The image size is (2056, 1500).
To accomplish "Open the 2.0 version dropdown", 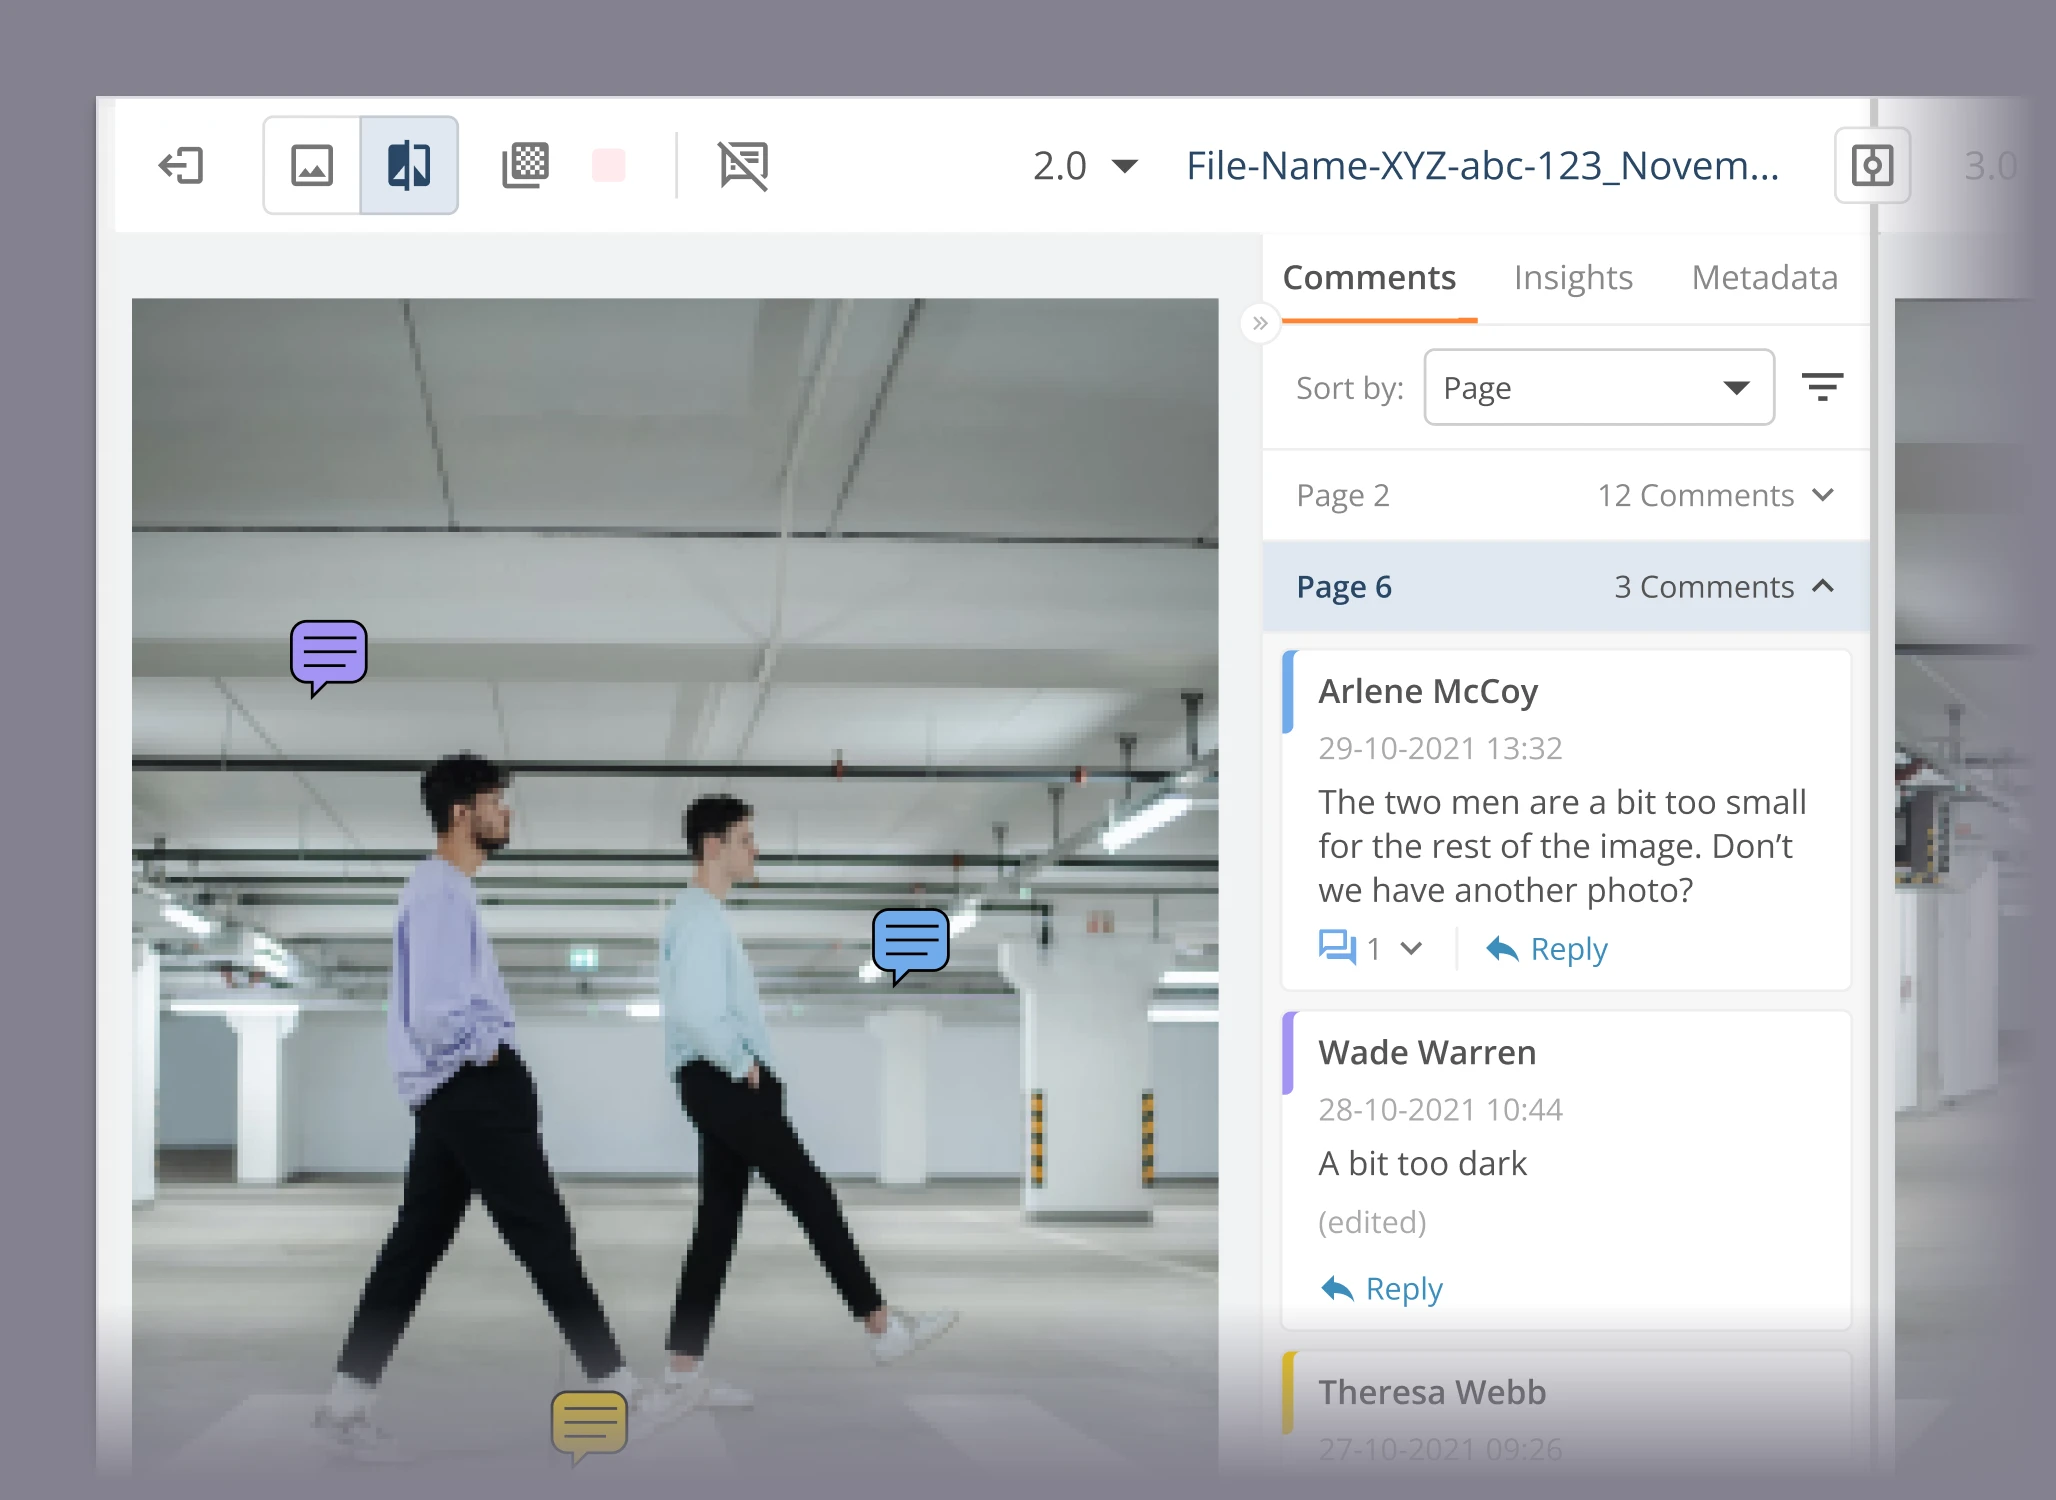I will coord(1085,166).
